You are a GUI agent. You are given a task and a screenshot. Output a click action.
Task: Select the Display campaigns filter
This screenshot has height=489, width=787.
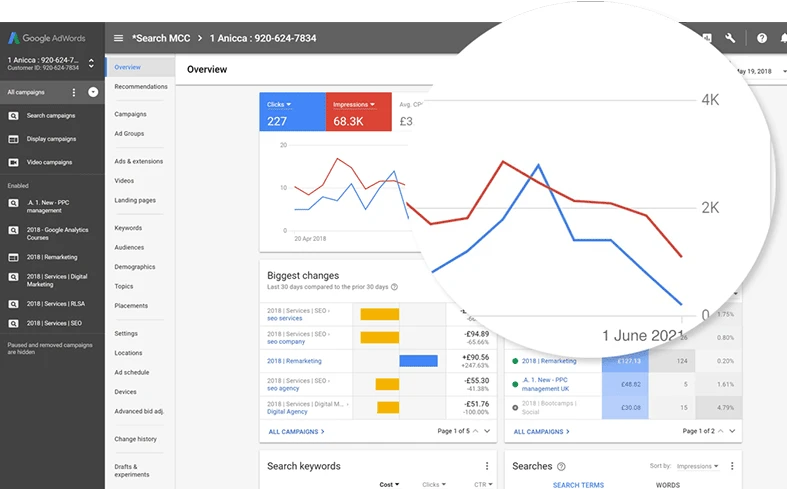51,139
